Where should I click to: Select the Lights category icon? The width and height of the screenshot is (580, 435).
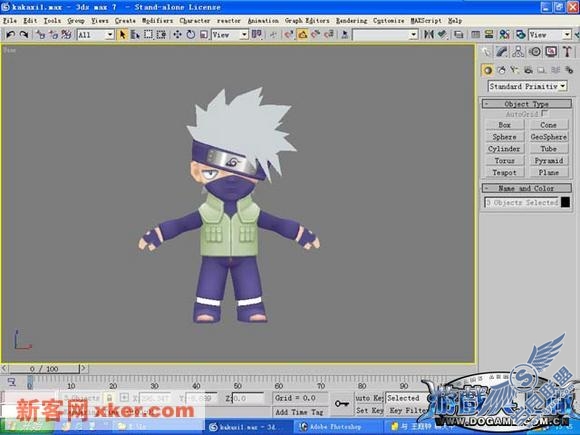[x=515, y=70]
